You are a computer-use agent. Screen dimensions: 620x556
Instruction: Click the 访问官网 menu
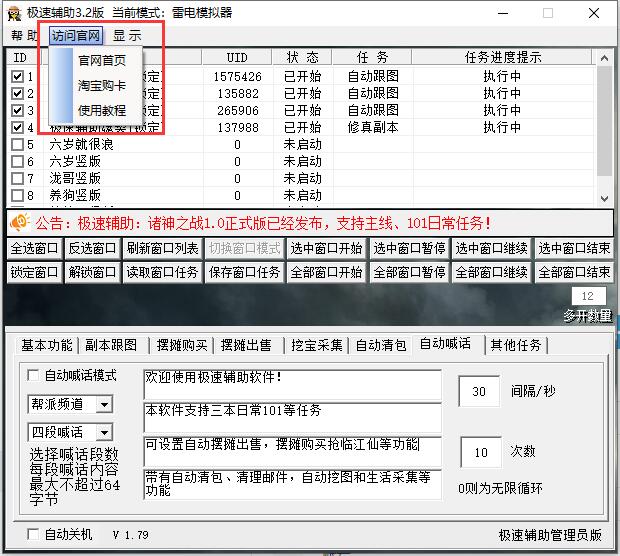(76, 36)
